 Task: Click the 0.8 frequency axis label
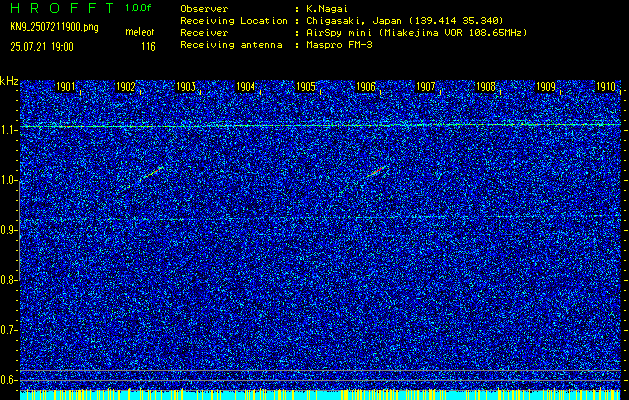(8, 280)
